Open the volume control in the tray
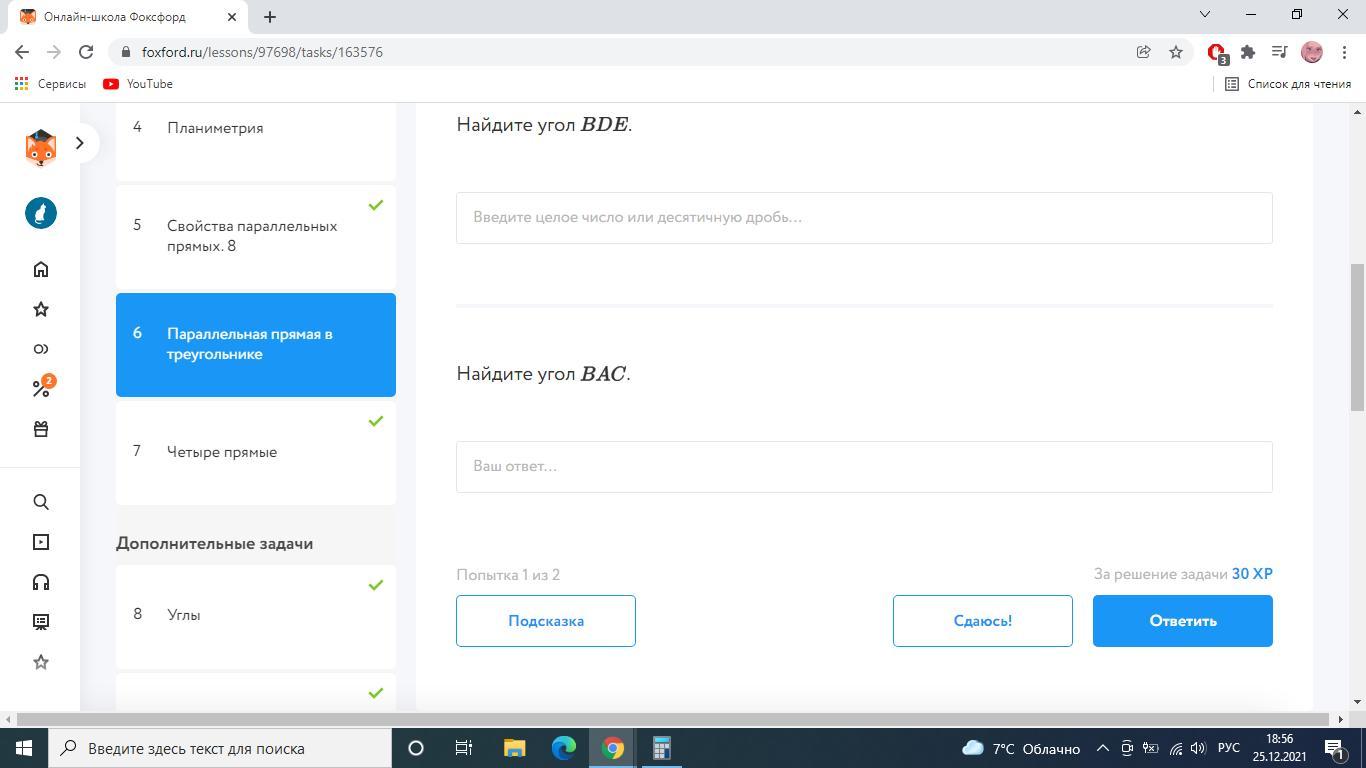This screenshot has width=1366, height=768. (1198, 748)
